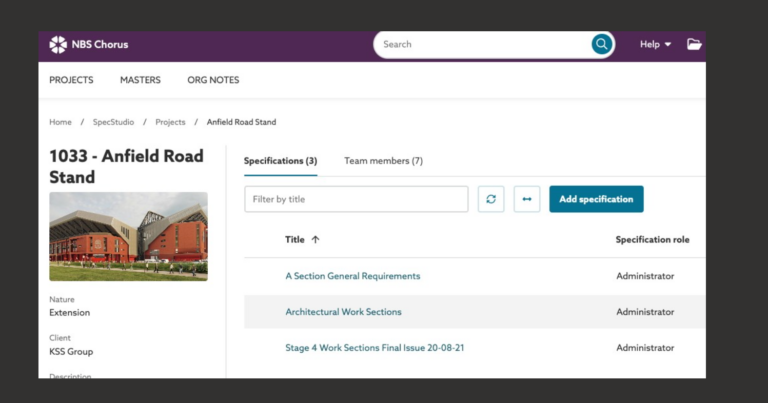The image size is (768, 403).
Task: Click the Filter by title field
Action: 356,199
